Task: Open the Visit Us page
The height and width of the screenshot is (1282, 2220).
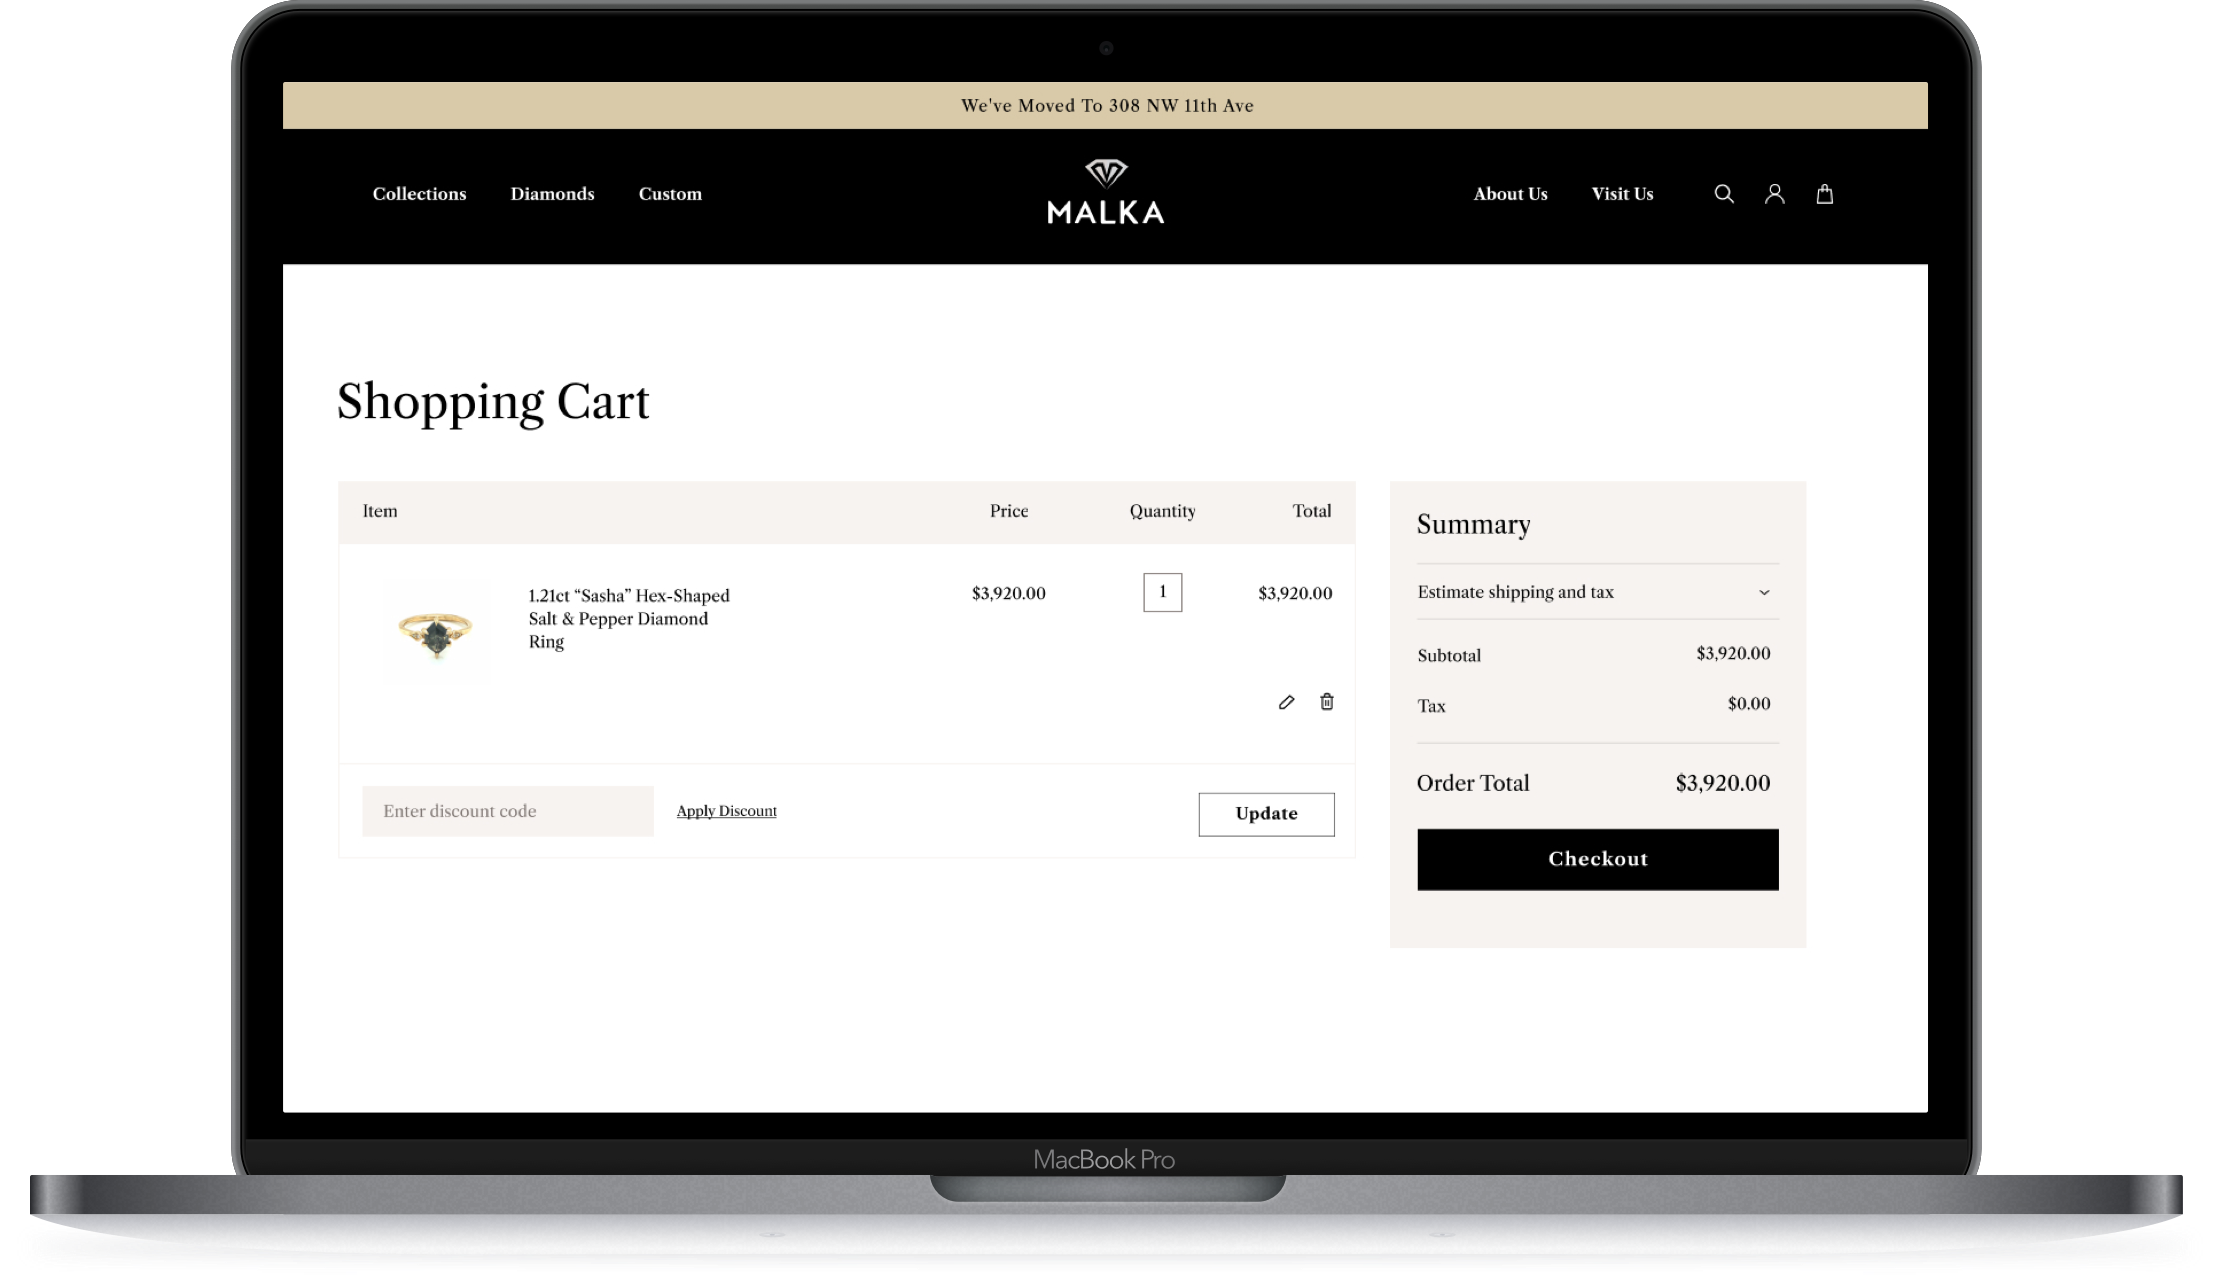Action: [x=1622, y=194]
